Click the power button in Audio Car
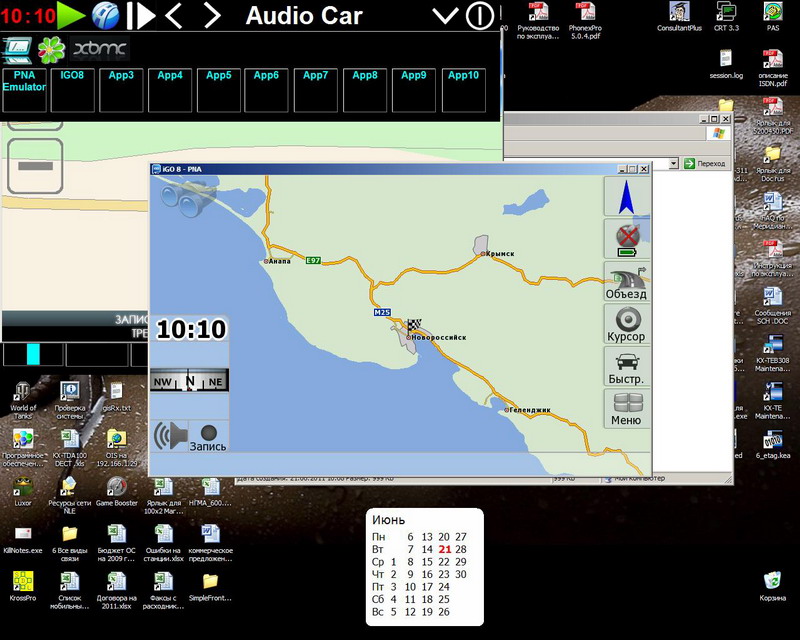The width and height of the screenshot is (800, 640). point(481,15)
